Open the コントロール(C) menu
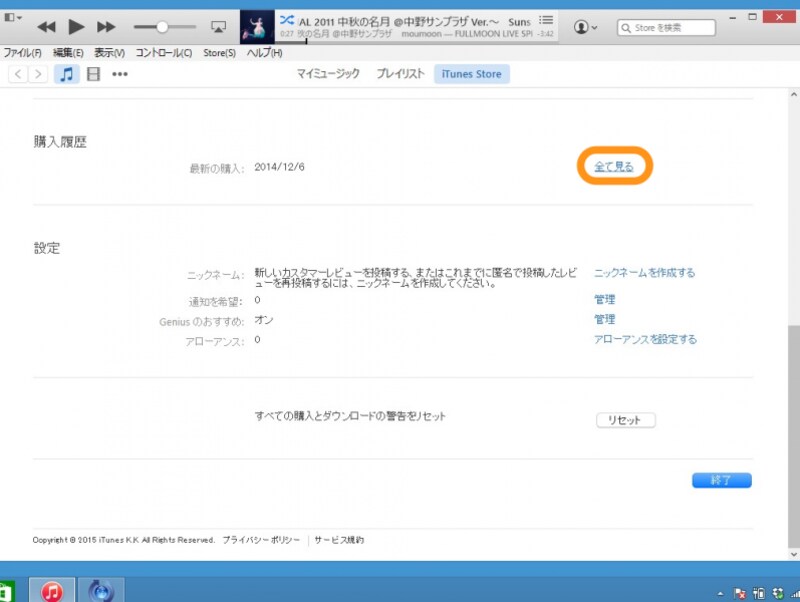Screen dimensions: 800x602 (x=164, y=53)
